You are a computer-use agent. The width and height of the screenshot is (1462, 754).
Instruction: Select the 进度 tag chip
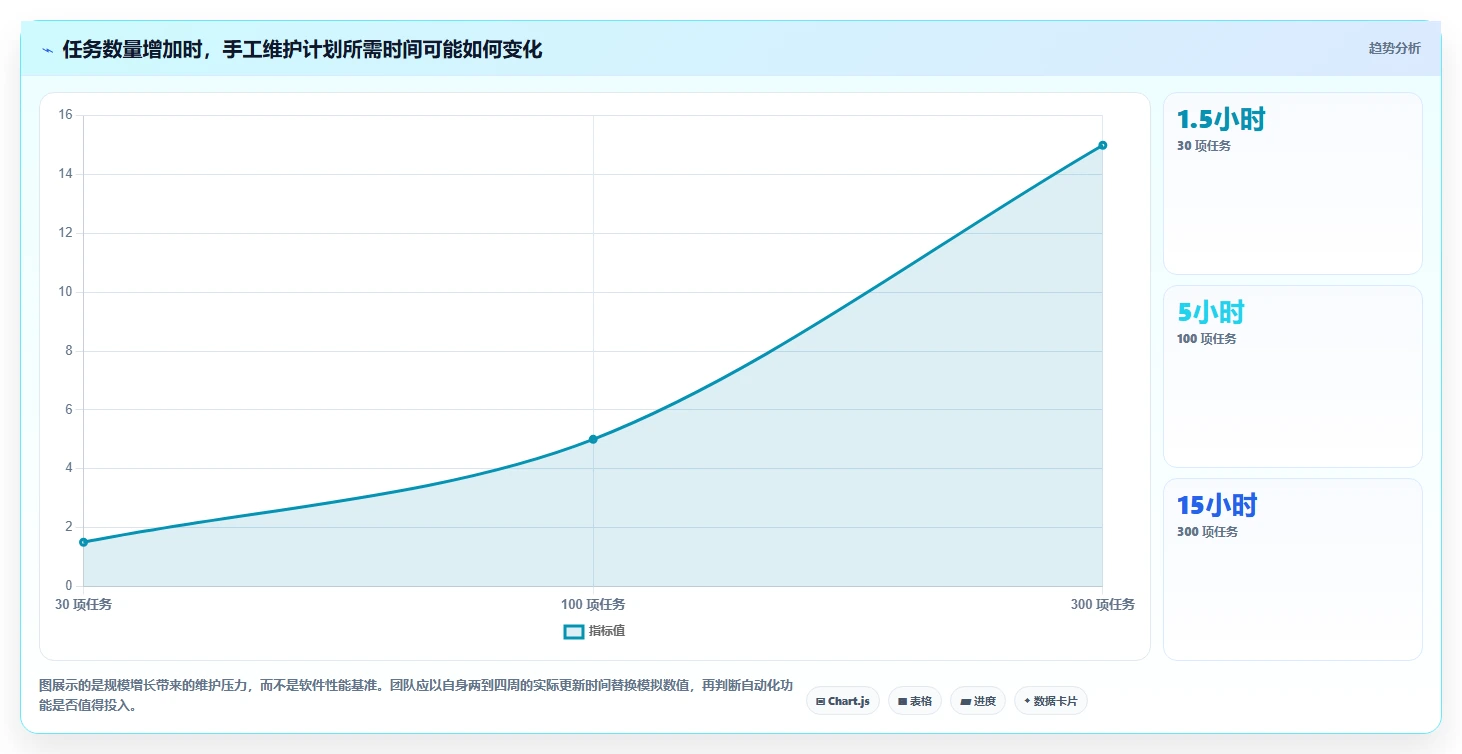click(978, 701)
